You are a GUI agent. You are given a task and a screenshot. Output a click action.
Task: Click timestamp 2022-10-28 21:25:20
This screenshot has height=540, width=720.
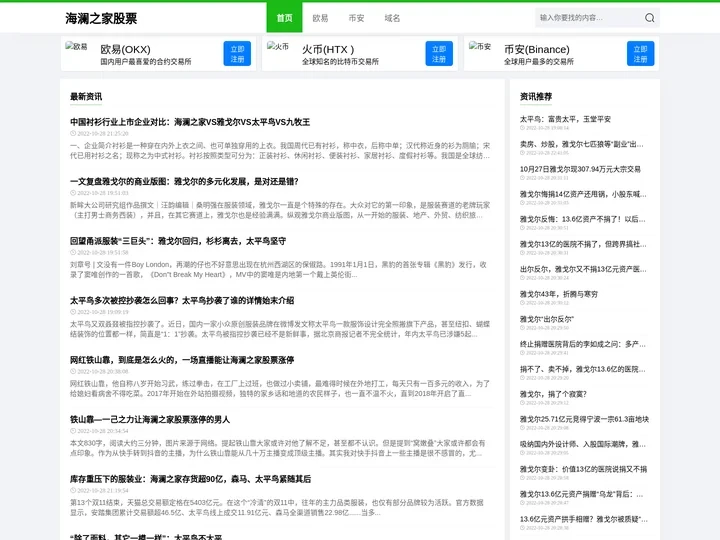[x=103, y=134]
